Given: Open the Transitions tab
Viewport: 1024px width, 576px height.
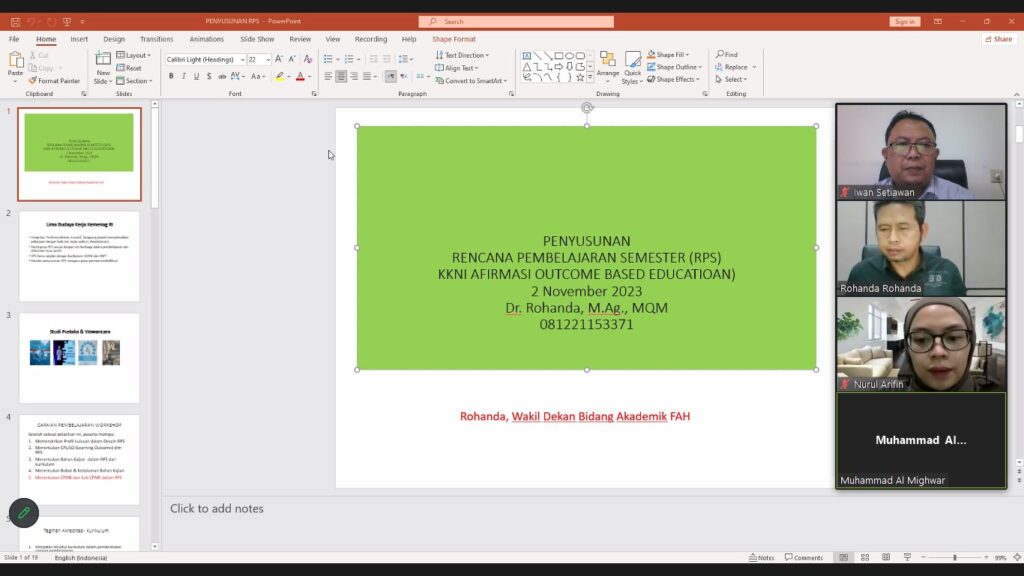Looking at the screenshot, I should click(156, 39).
